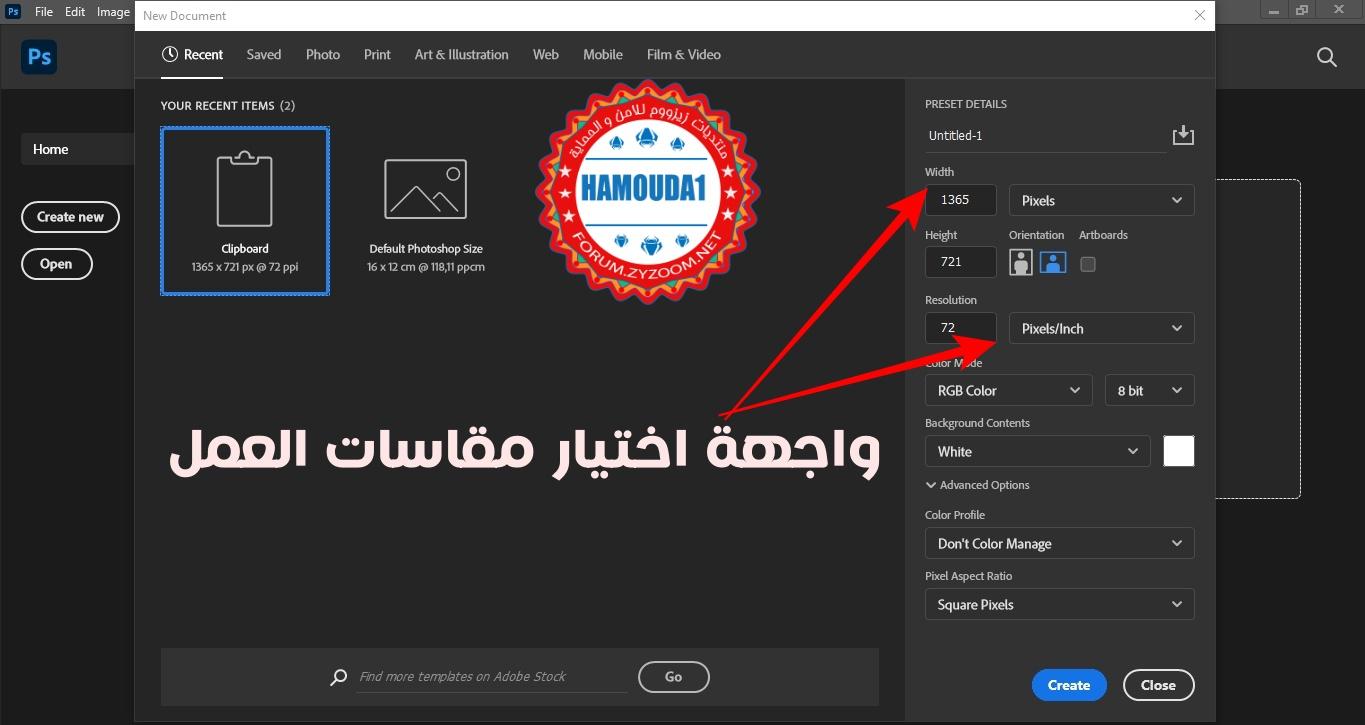This screenshot has width=1365, height=725.
Task: Collapse the Advanced Options section
Action: [x=977, y=485]
